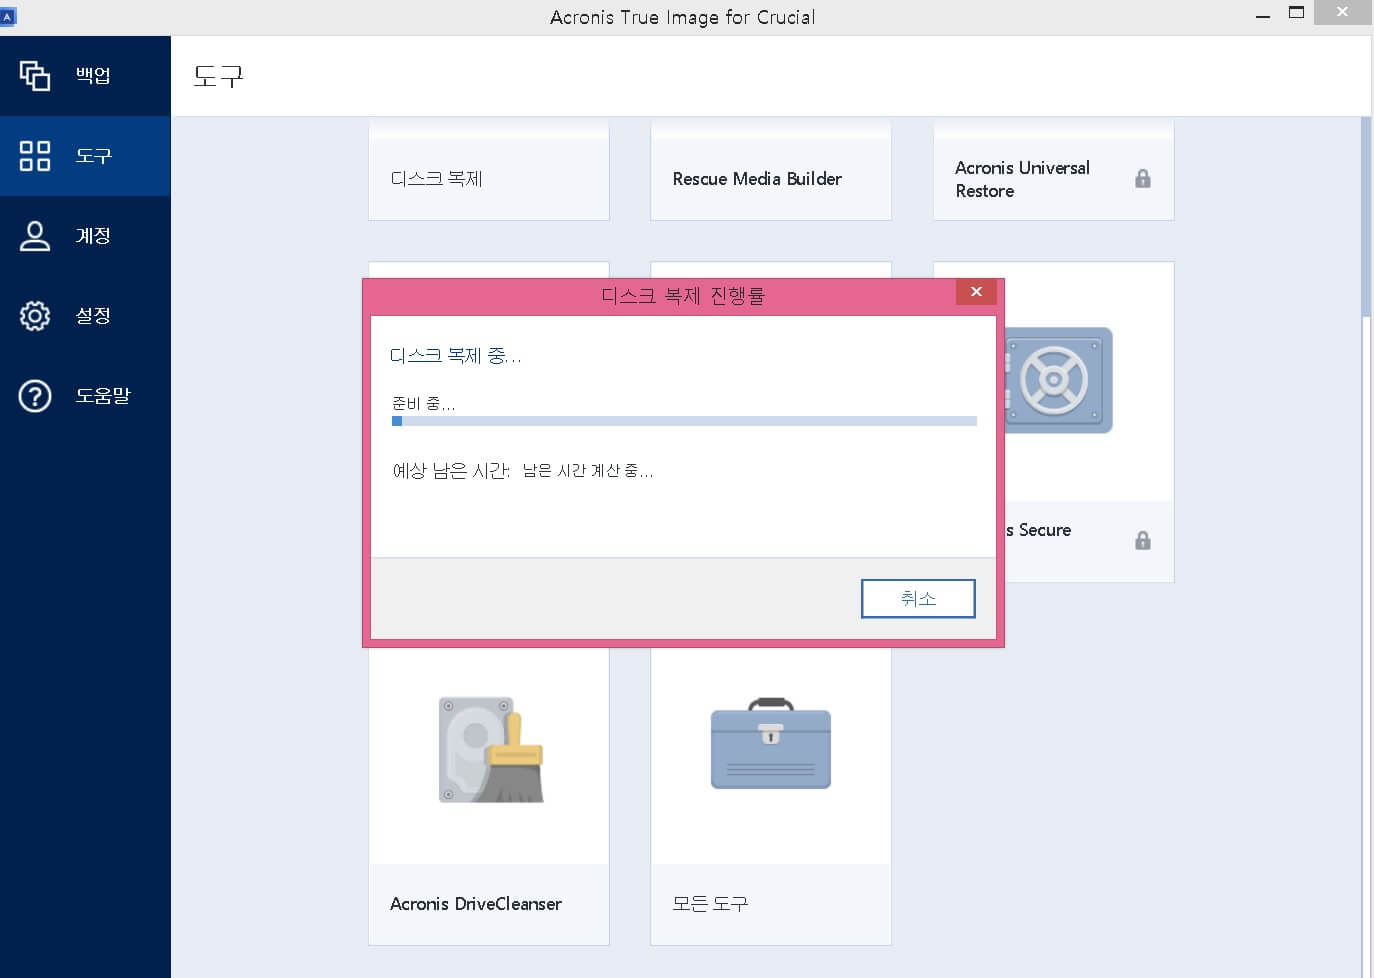1374x978 pixels.
Task: Maximize the Acronis True Image window
Action: [x=1296, y=13]
